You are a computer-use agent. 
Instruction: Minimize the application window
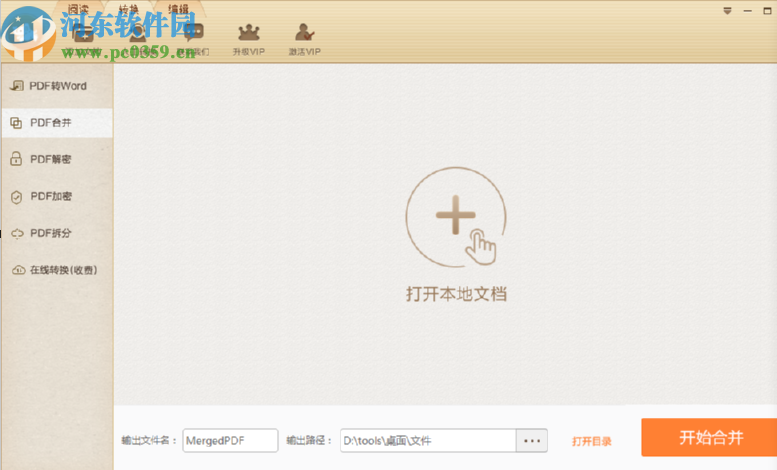click(x=748, y=11)
